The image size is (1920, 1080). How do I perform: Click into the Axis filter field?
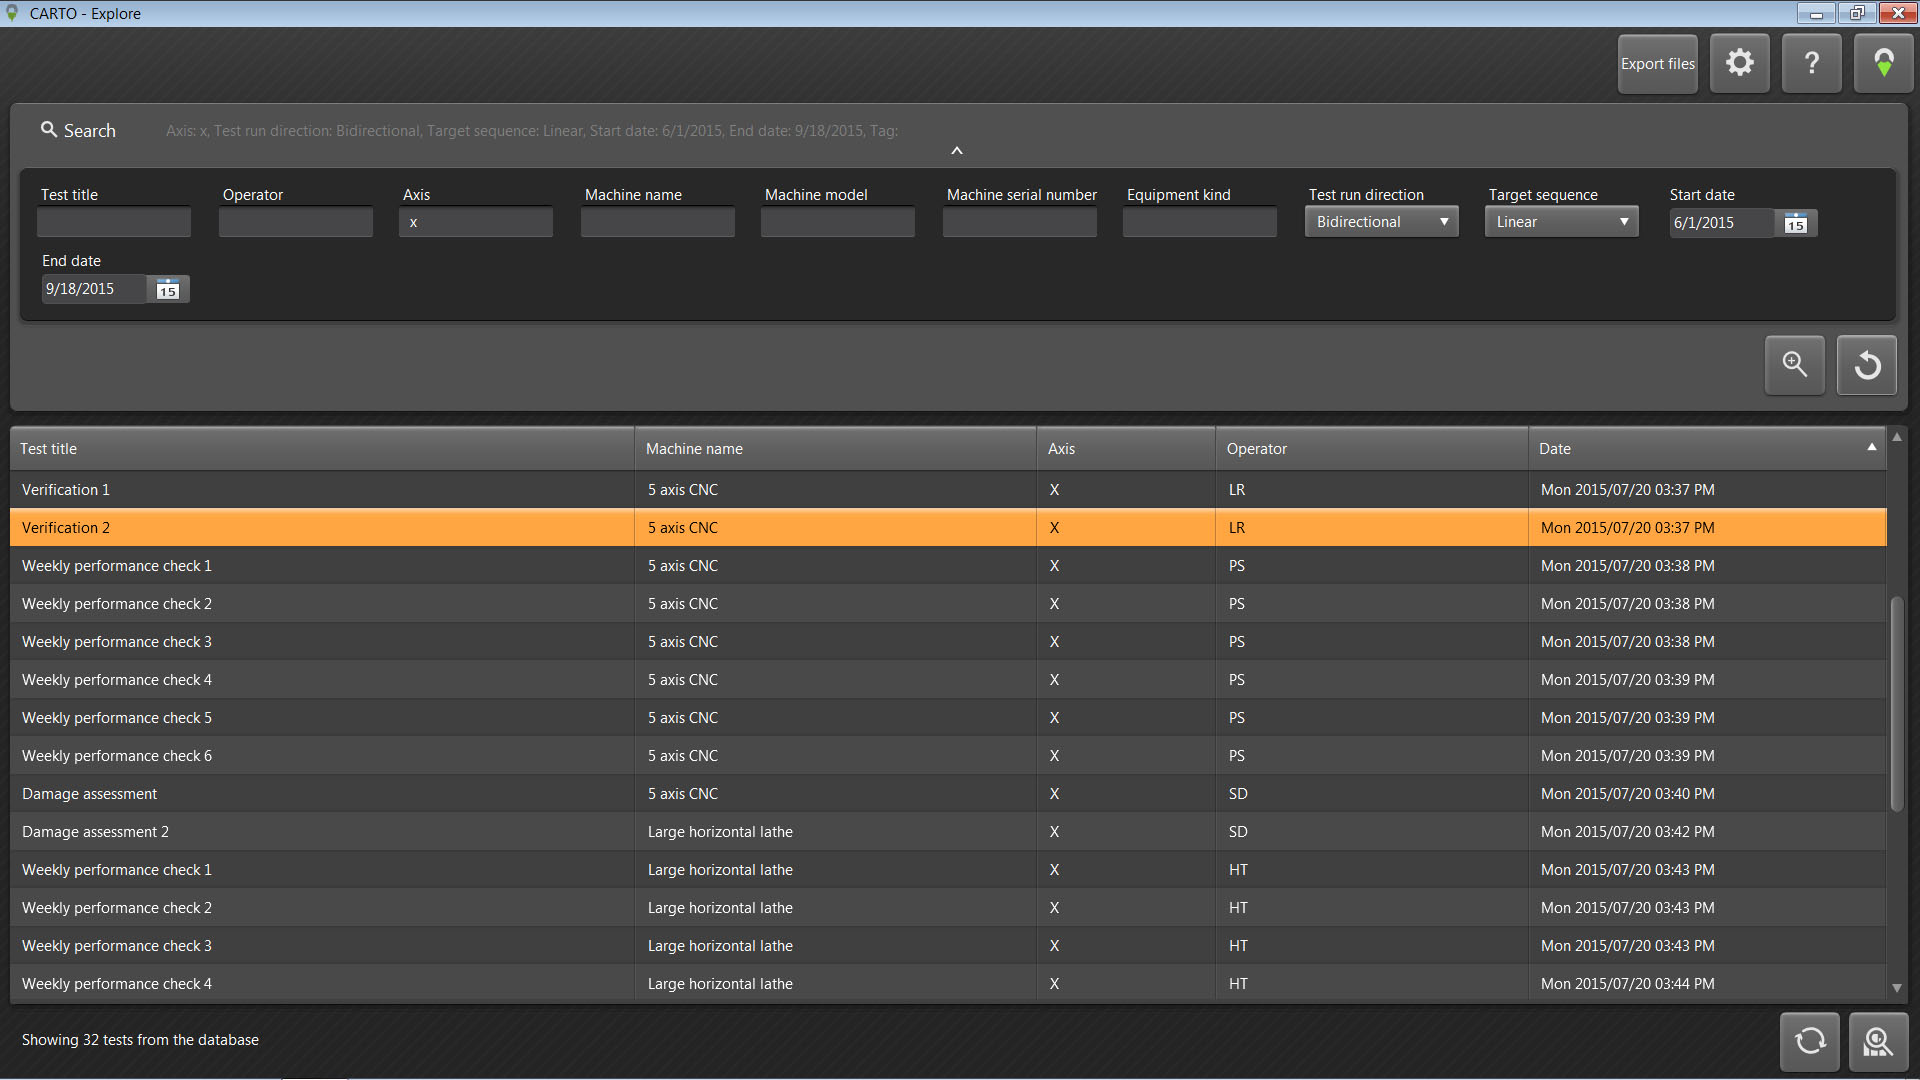coord(476,222)
